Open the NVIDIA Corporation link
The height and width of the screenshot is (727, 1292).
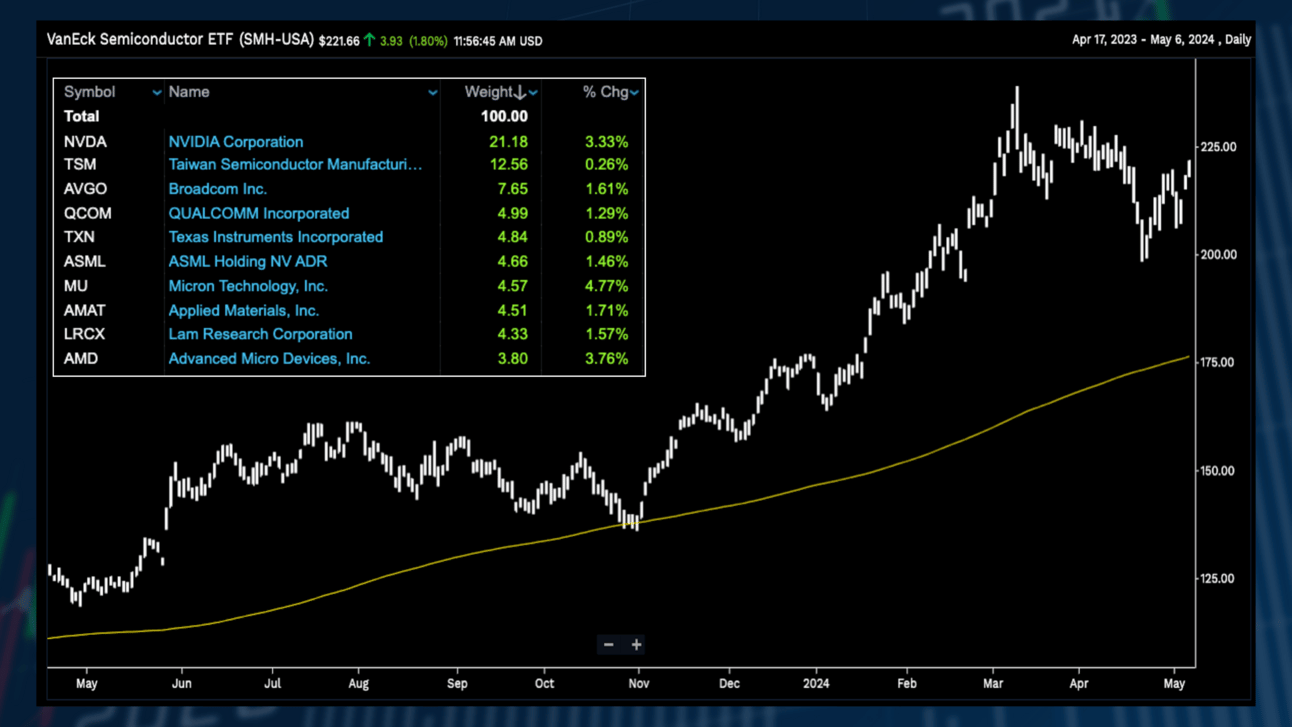tap(236, 142)
